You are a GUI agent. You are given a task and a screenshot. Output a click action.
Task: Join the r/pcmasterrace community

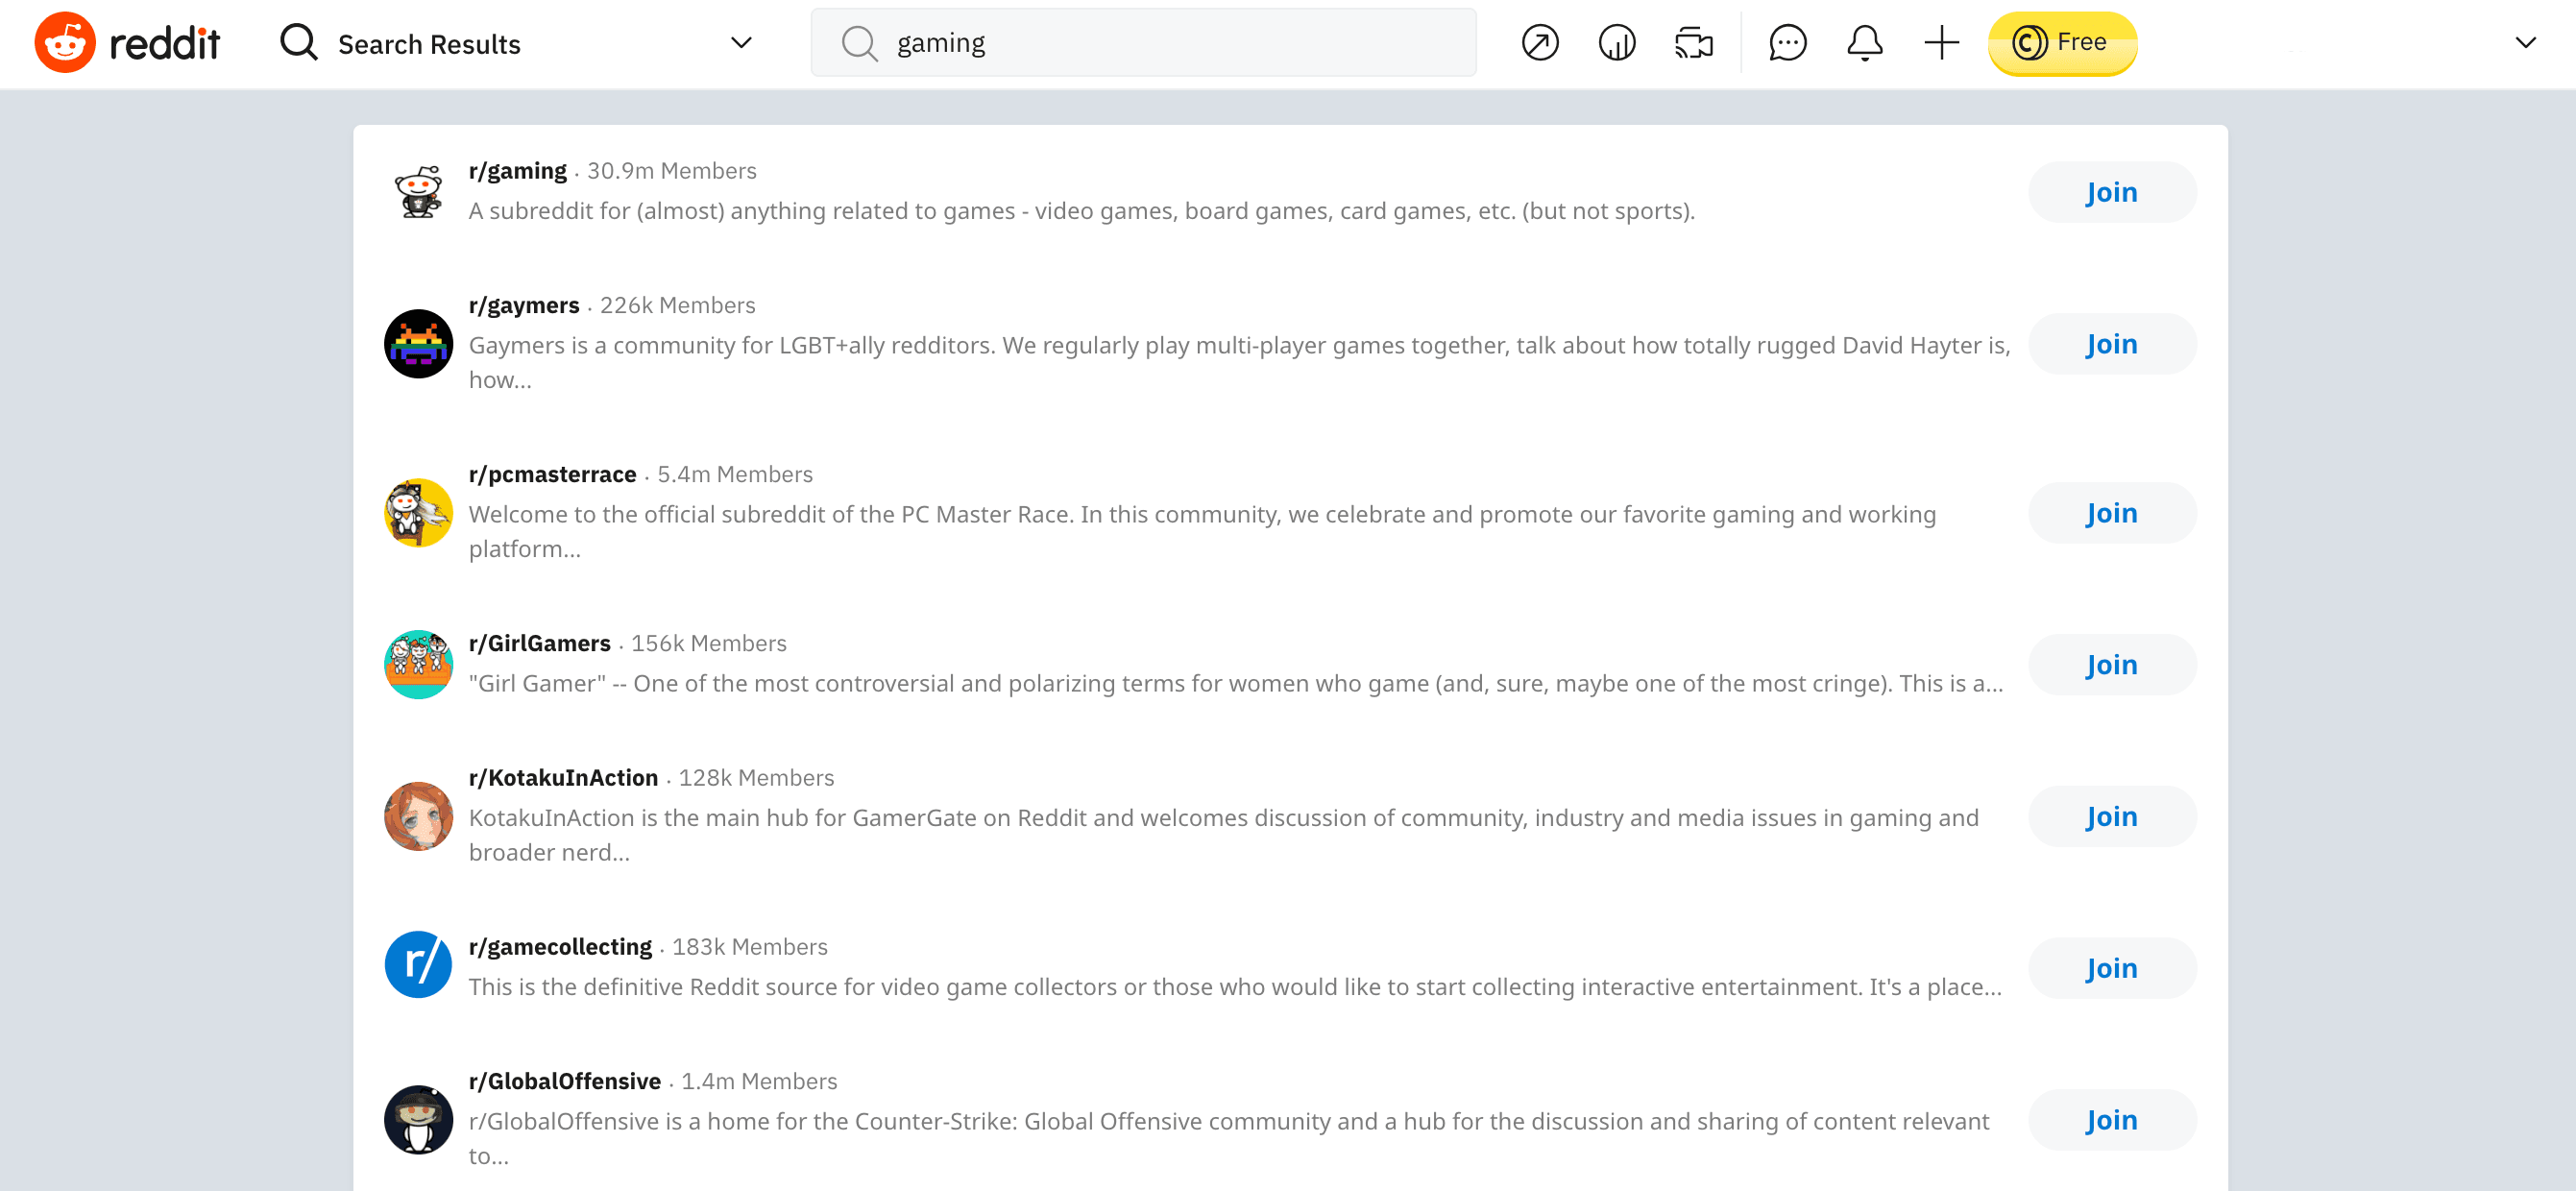tap(2112, 513)
